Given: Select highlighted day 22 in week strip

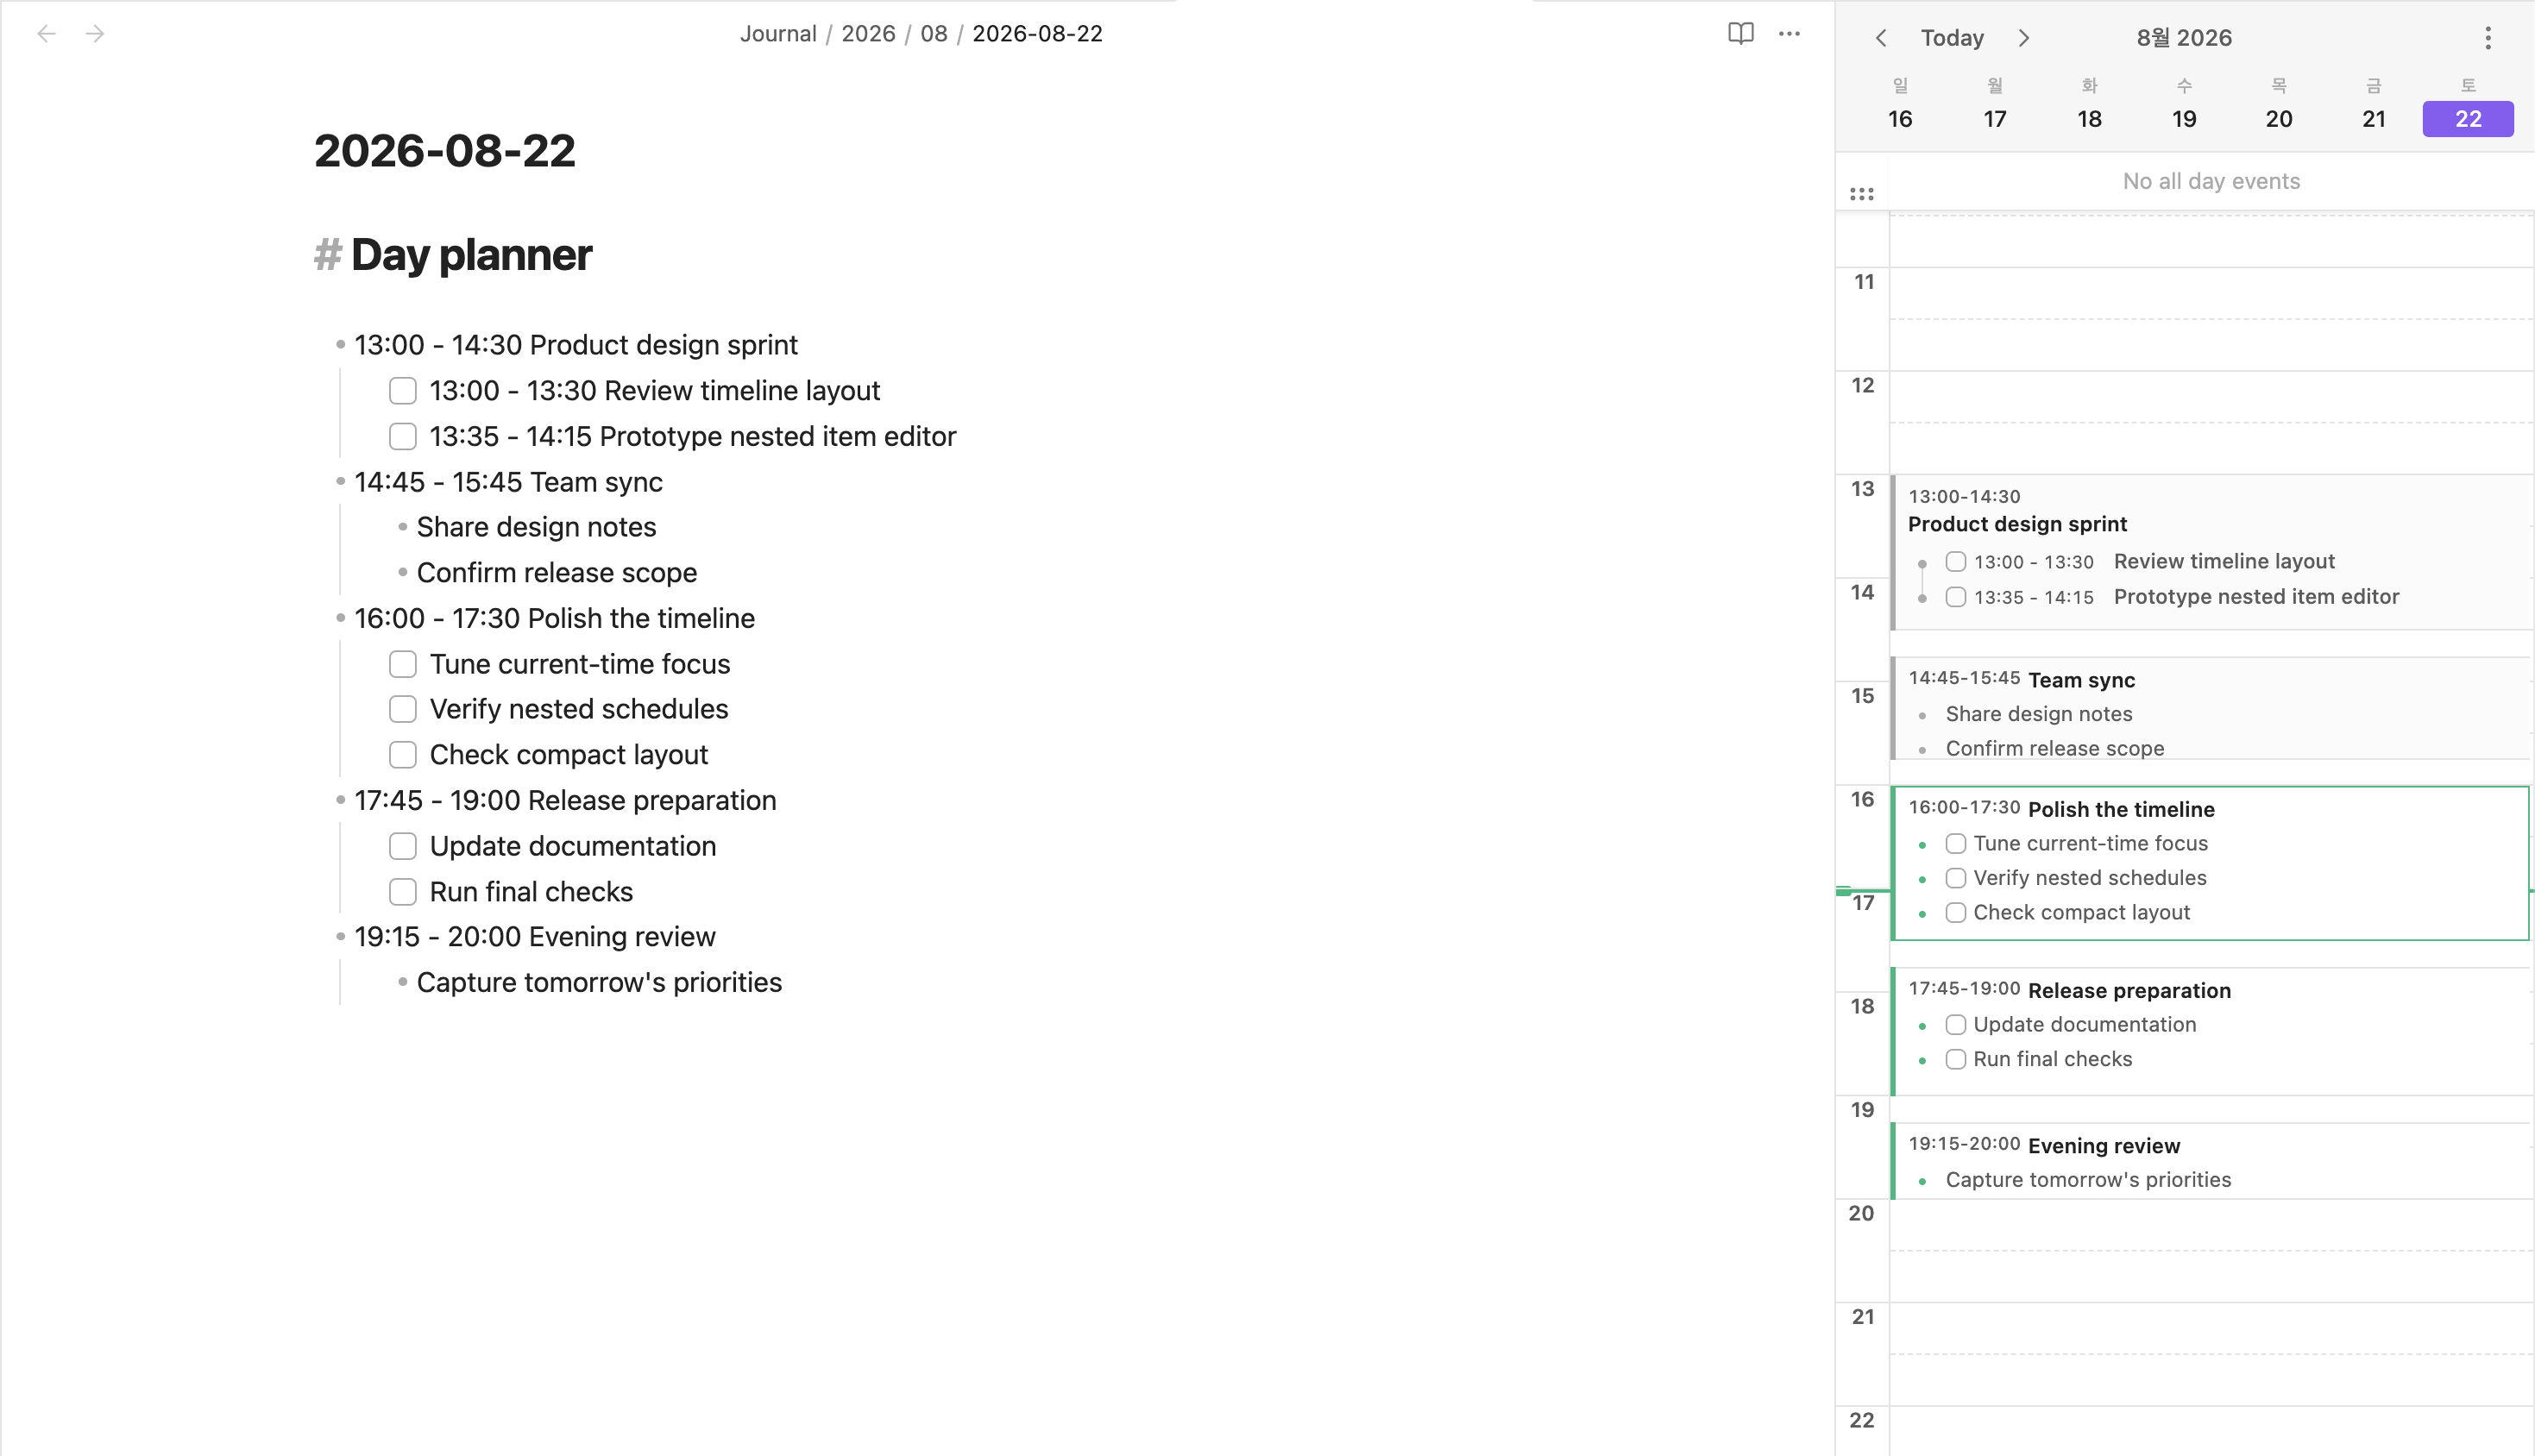Looking at the screenshot, I should click(x=2468, y=119).
